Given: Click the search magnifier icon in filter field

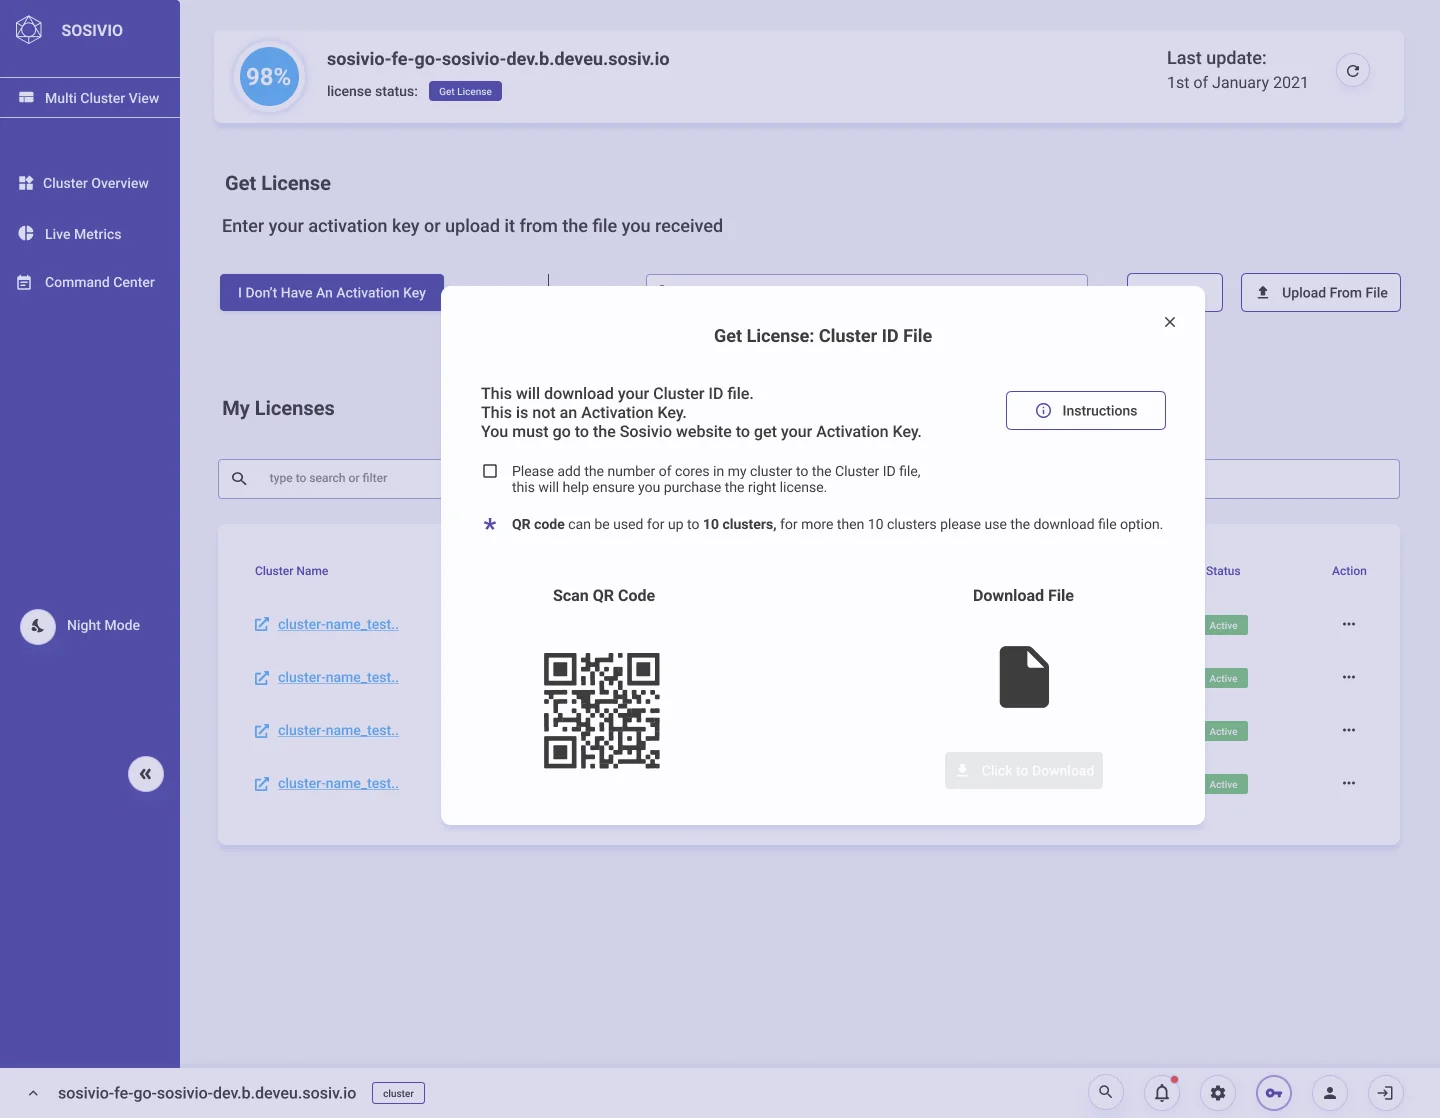Looking at the screenshot, I should 239,479.
